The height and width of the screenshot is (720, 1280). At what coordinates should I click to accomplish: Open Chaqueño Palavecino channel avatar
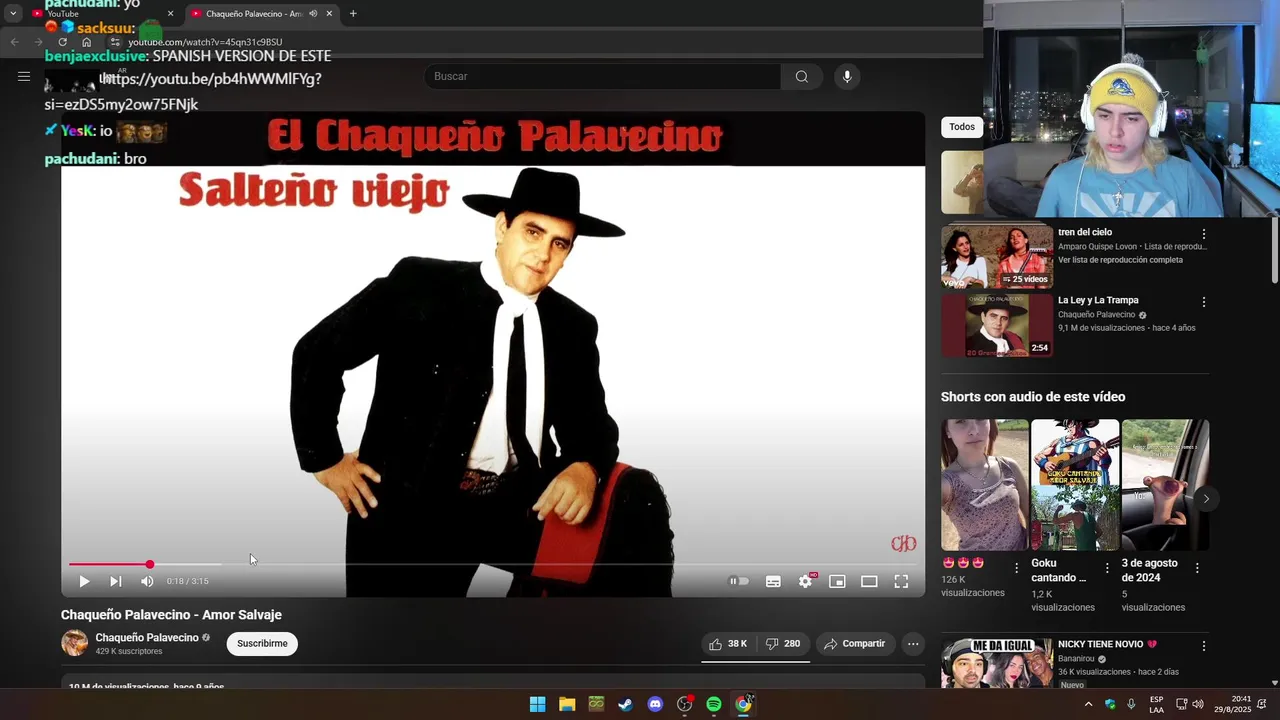(74, 643)
